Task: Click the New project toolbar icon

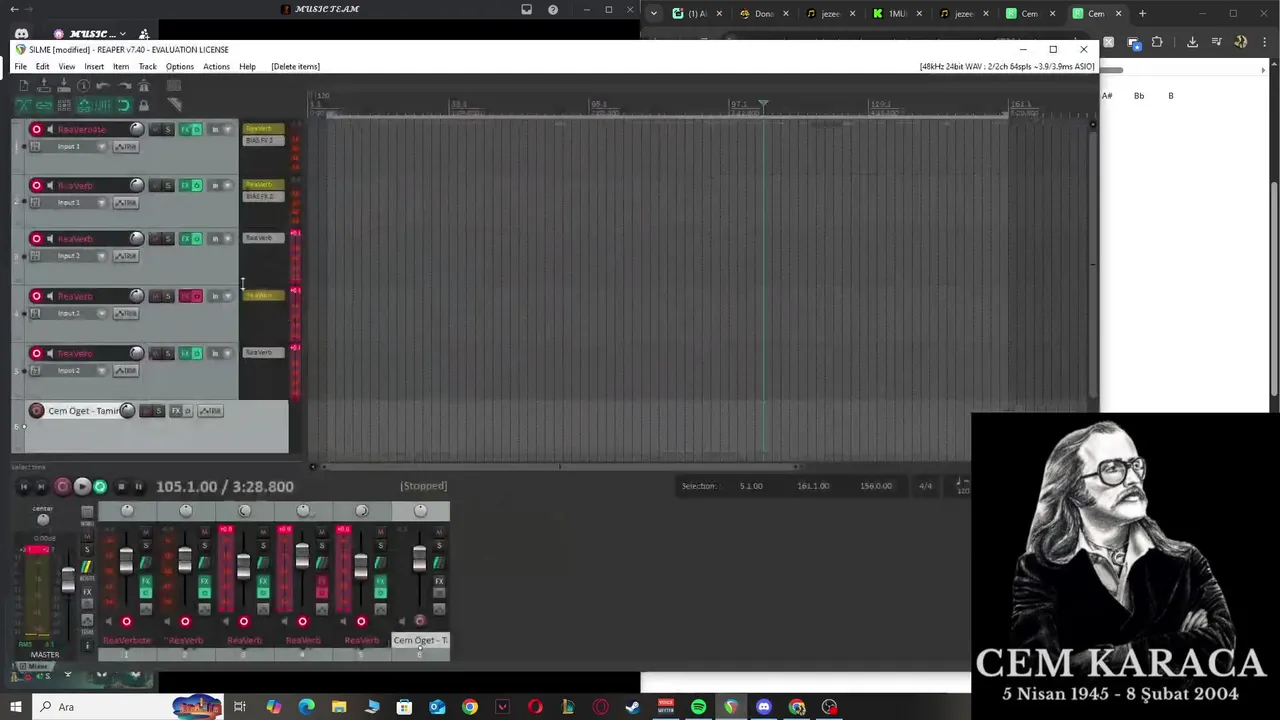Action: pyautogui.click(x=24, y=86)
